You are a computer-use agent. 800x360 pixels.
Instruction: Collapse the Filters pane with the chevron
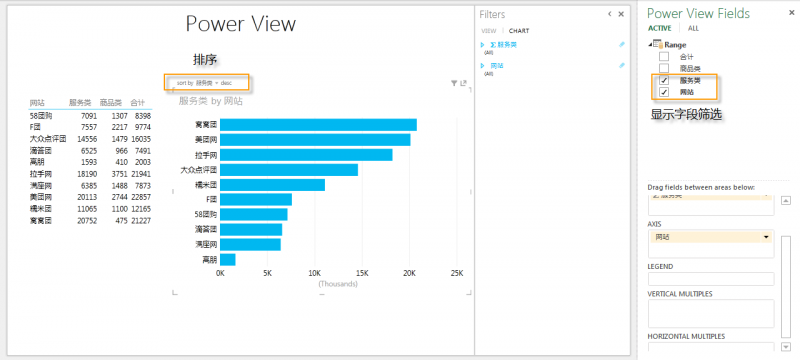click(610, 14)
